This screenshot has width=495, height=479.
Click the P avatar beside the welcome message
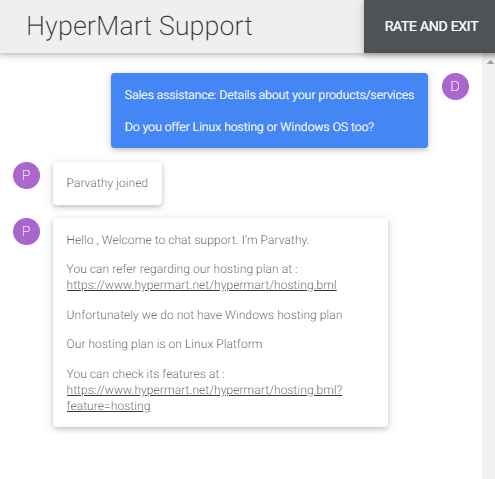coord(26,231)
